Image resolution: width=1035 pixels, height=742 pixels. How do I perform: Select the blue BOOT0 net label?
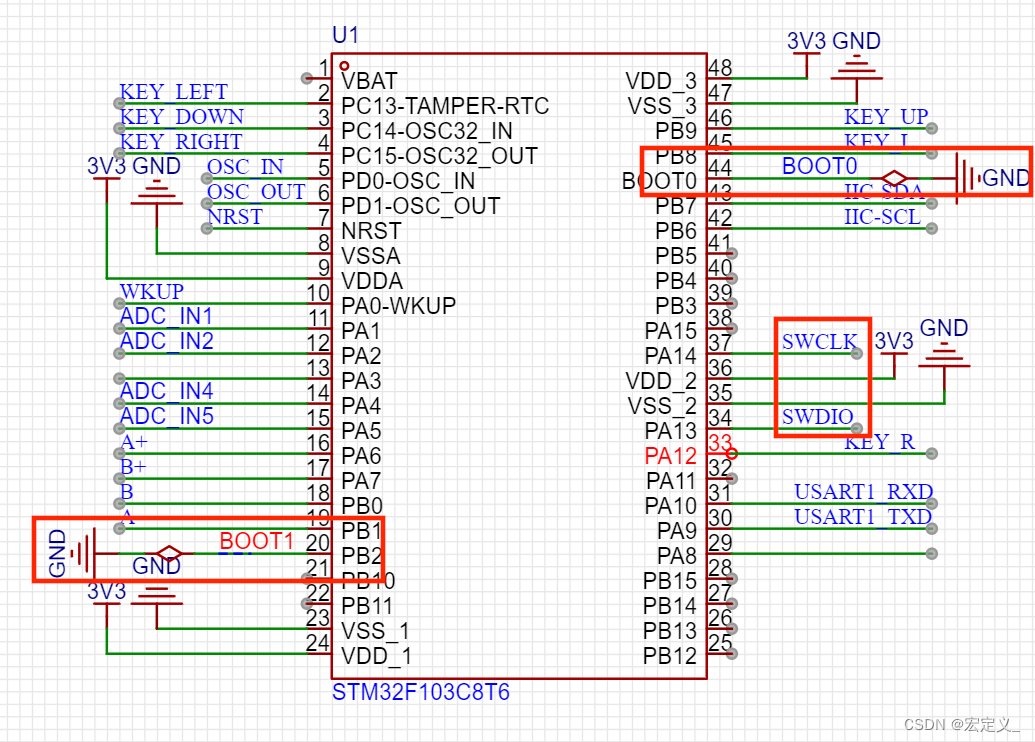tap(819, 166)
